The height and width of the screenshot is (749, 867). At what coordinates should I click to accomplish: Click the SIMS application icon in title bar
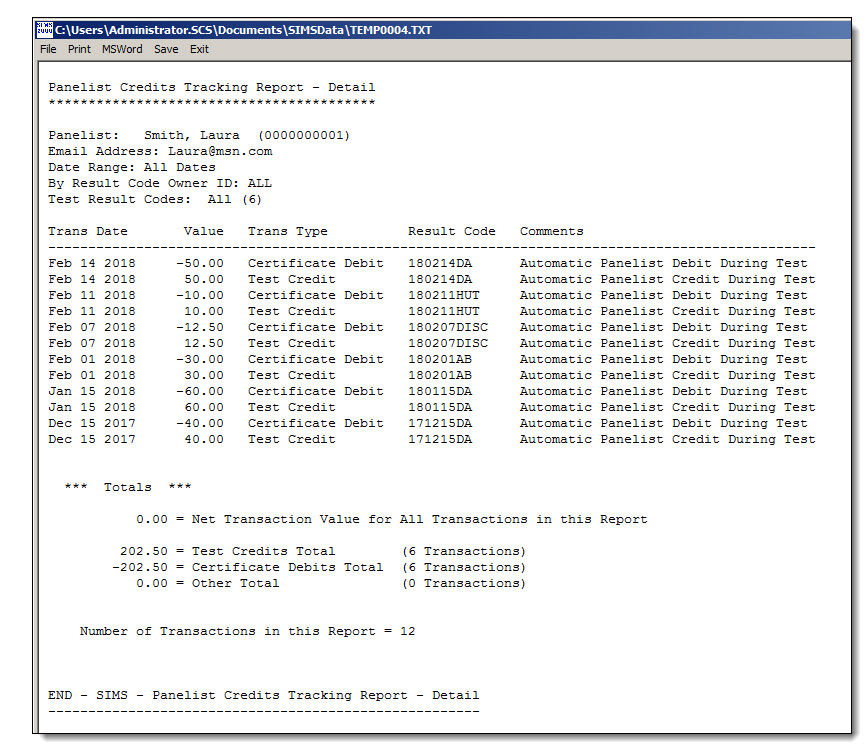tap(44, 29)
